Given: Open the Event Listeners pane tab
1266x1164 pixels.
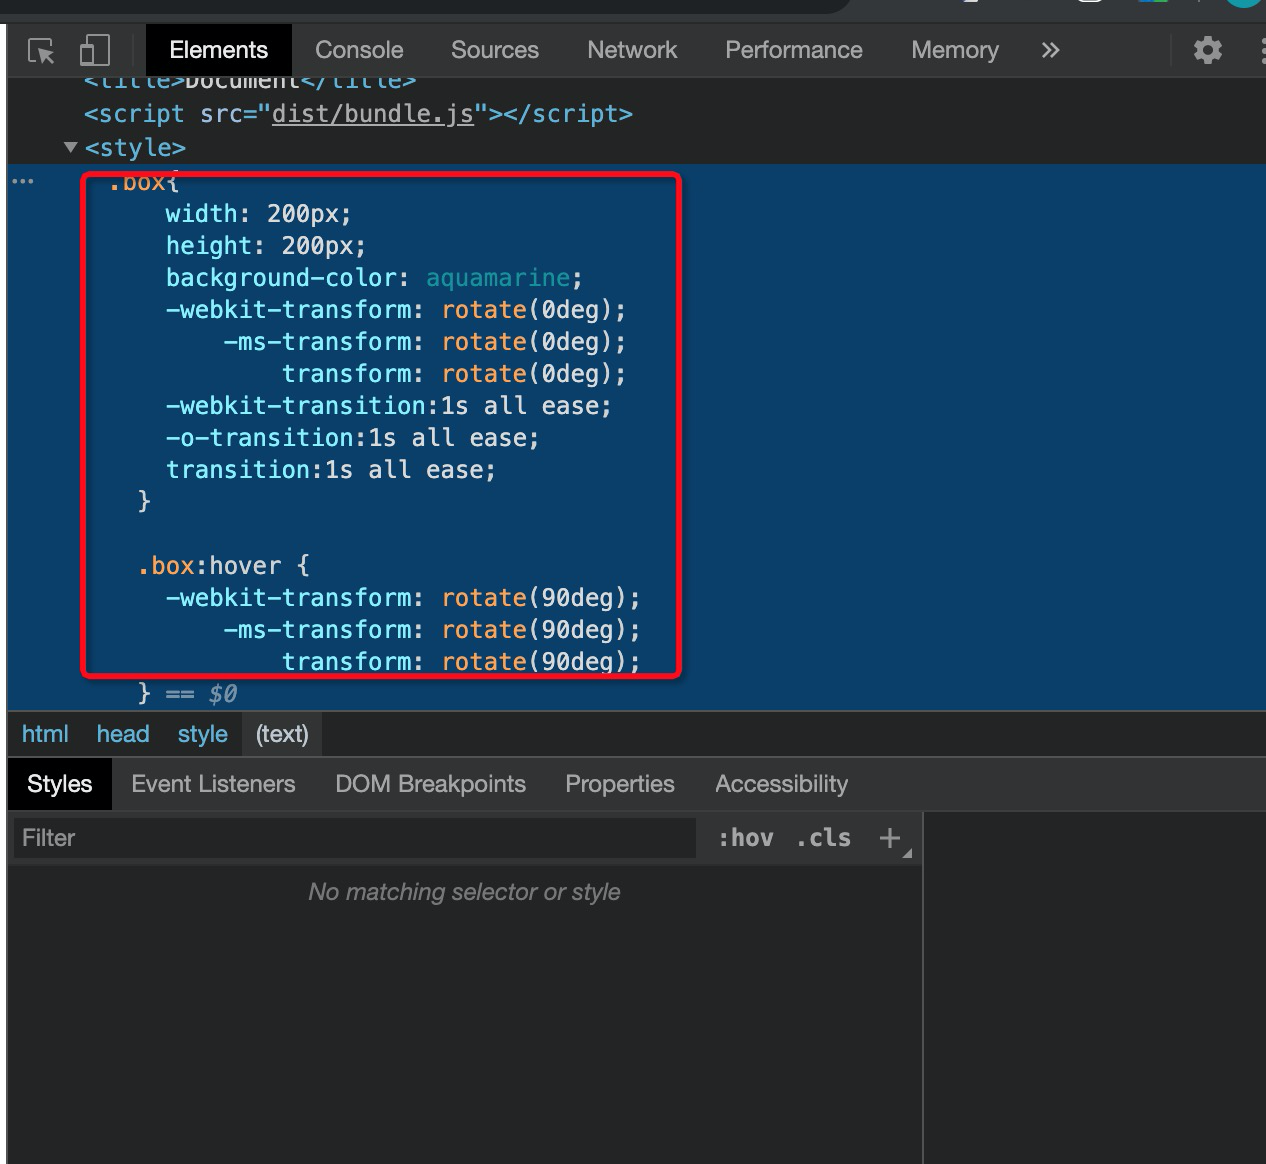Looking at the screenshot, I should [213, 784].
